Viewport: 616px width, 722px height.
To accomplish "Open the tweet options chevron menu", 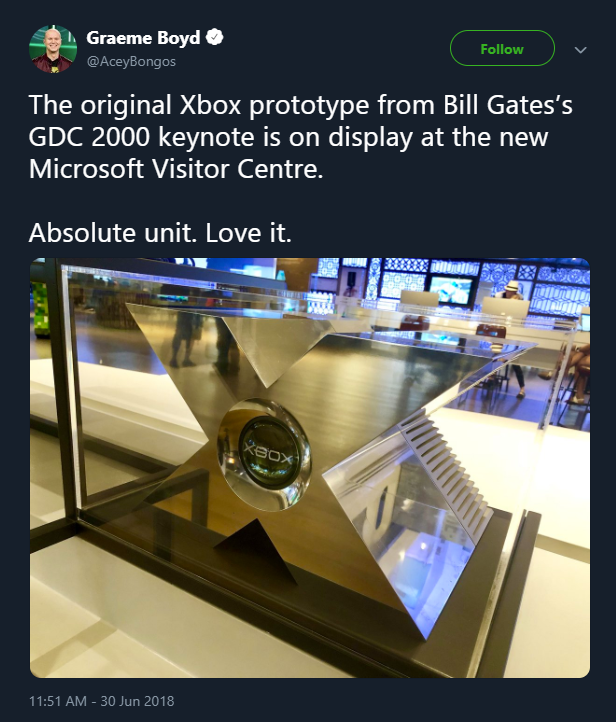I will 581,50.
